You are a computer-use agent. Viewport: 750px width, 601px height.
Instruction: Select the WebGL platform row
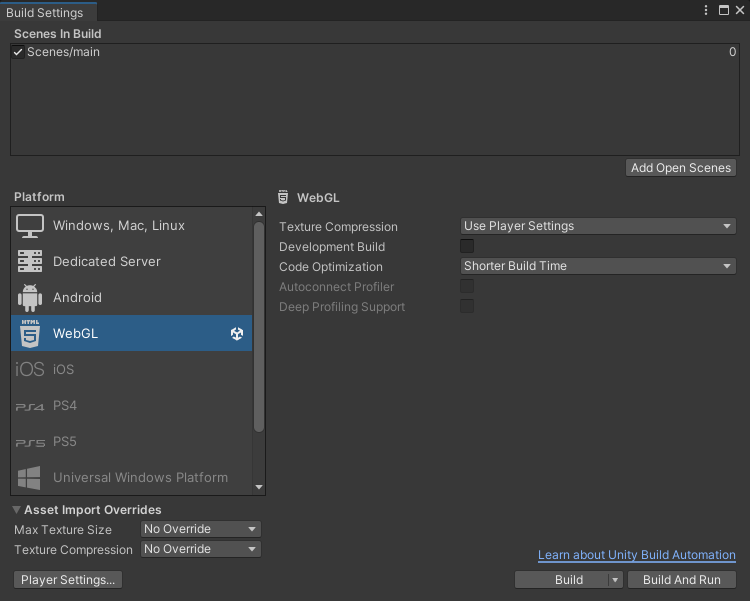pyautogui.click(x=132, y=333)
